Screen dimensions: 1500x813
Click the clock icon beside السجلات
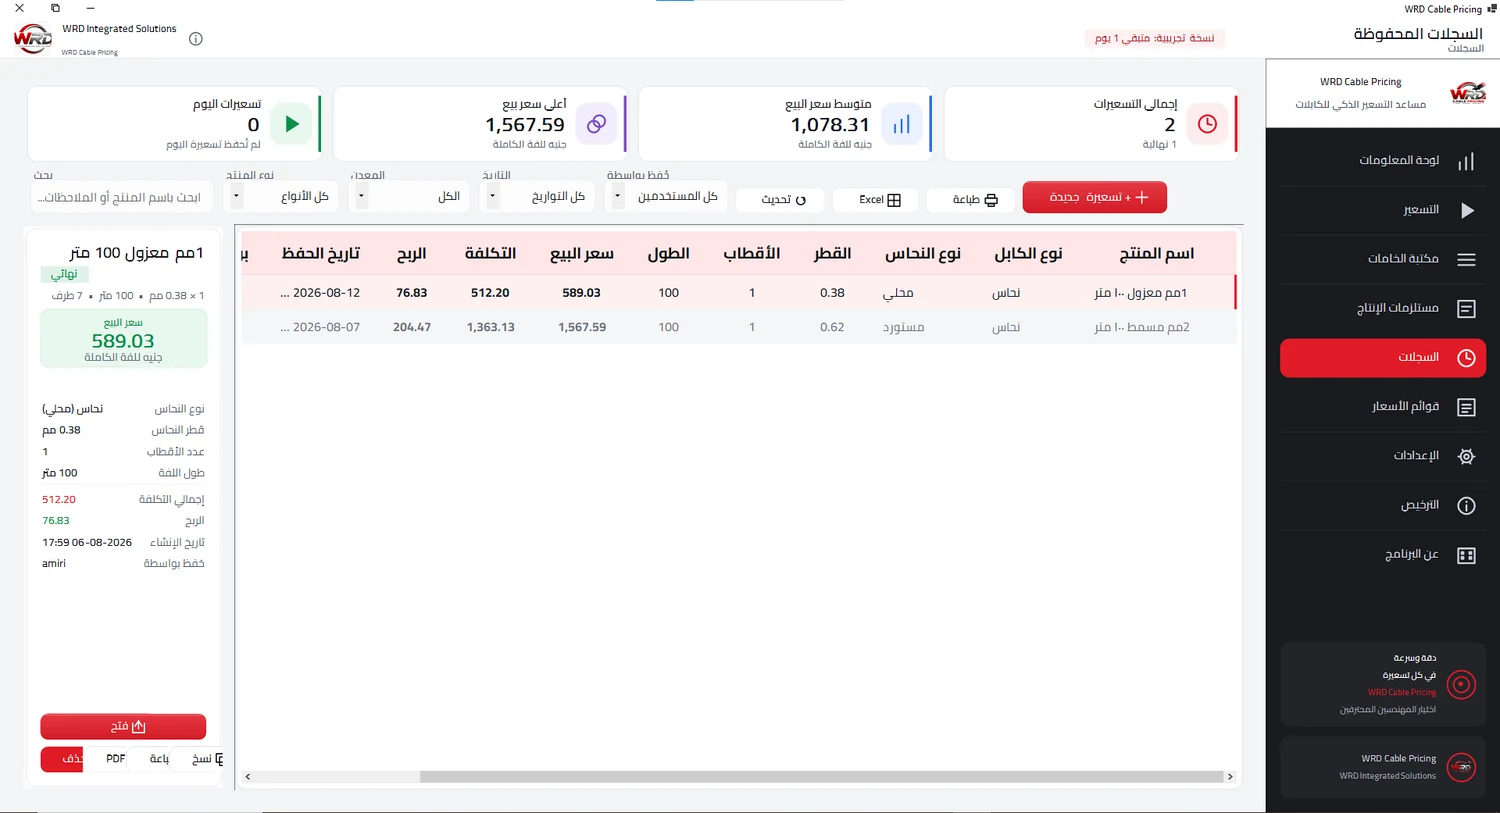point(1466,358)
